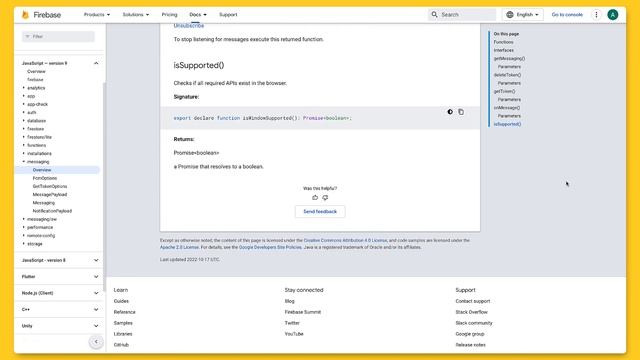The image size is (640, 360).
Task: Jump to Functions in page outline
Action: 504,42
